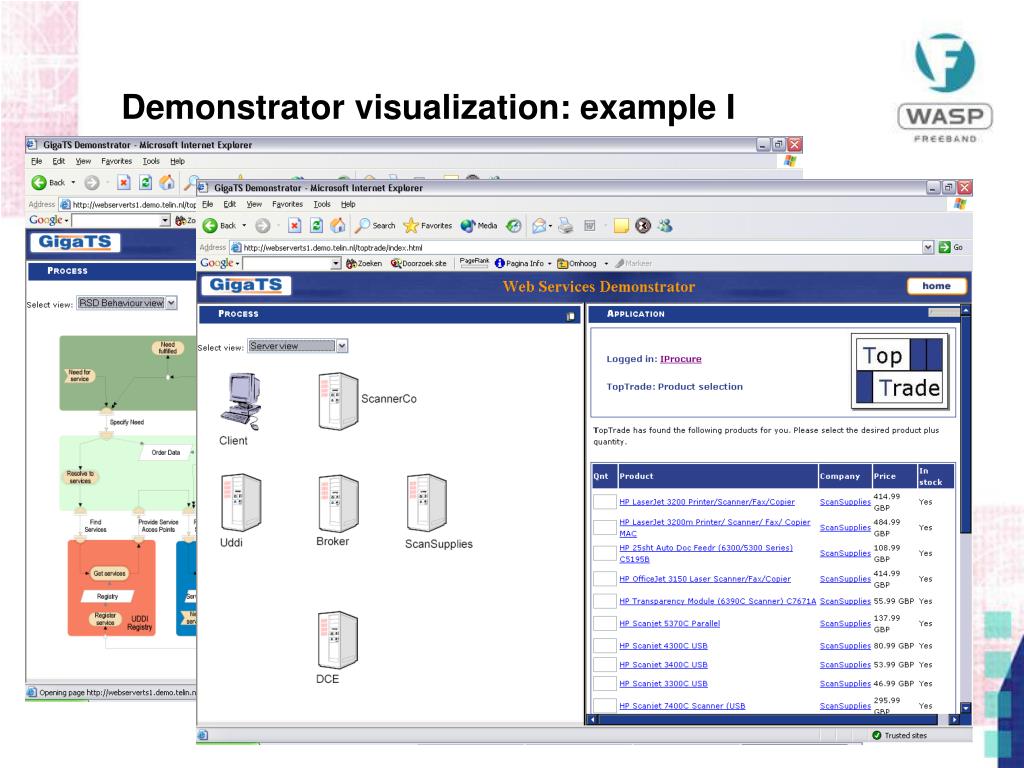
Task: Open the Server view dropdown
Action: tap(342, 346)
